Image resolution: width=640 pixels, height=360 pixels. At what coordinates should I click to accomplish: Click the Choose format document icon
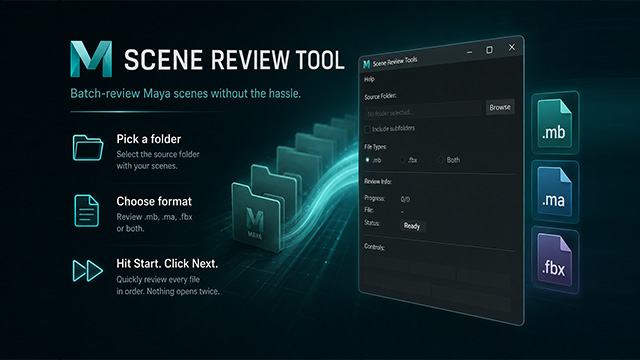[87, 211]
